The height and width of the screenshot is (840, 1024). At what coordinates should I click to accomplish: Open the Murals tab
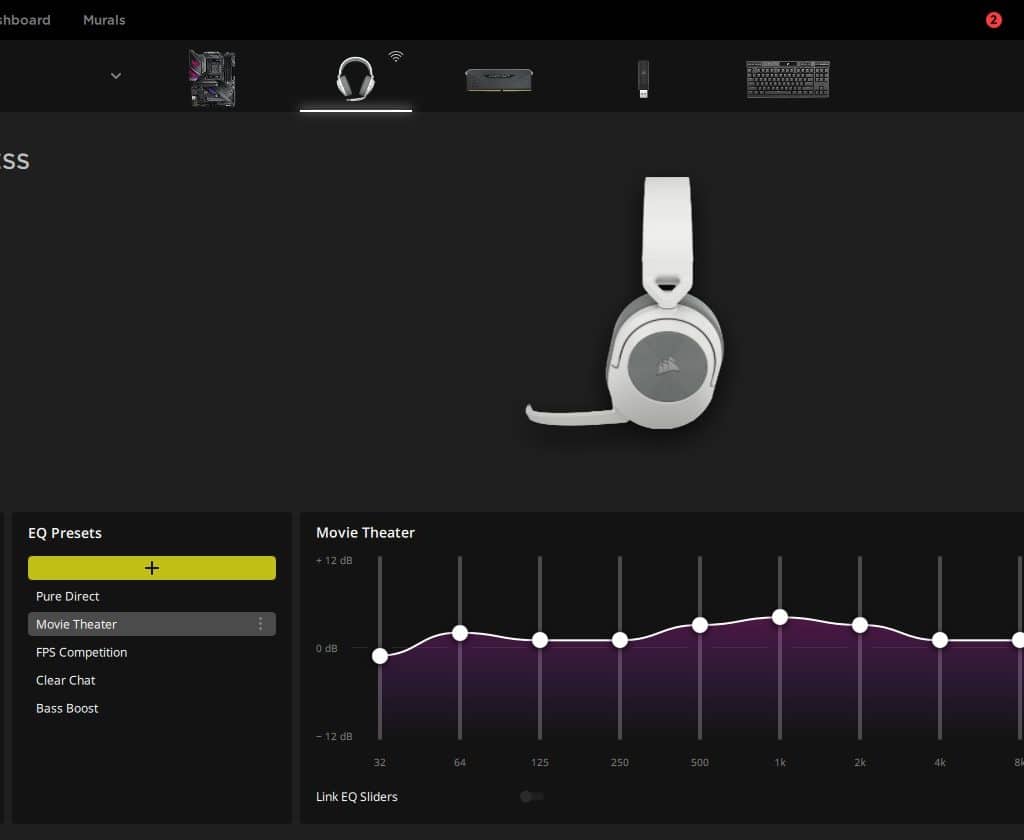(104, 20)
